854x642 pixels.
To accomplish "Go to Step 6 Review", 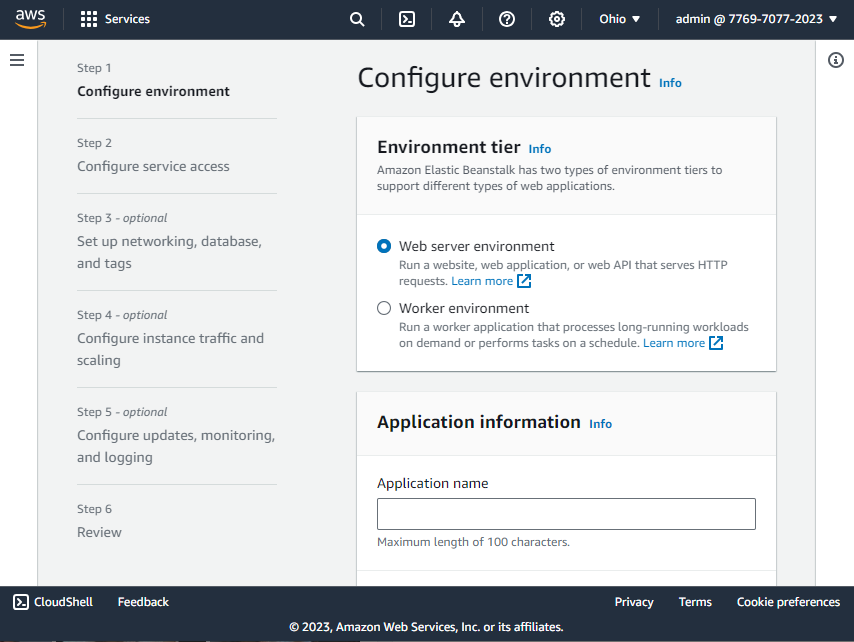I will 99,532.
